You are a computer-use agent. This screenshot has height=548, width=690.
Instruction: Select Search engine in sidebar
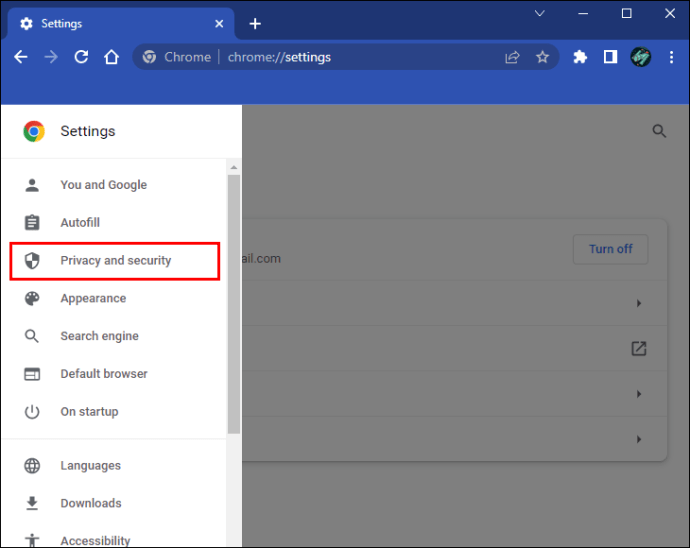pyautogui.click(x=114, y=336)
